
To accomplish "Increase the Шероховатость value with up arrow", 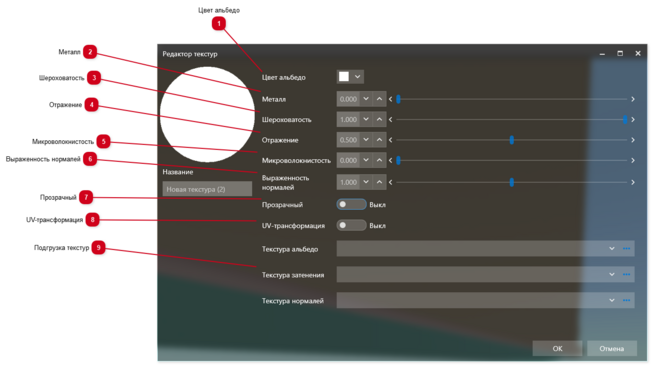I will tap(380, 119).
